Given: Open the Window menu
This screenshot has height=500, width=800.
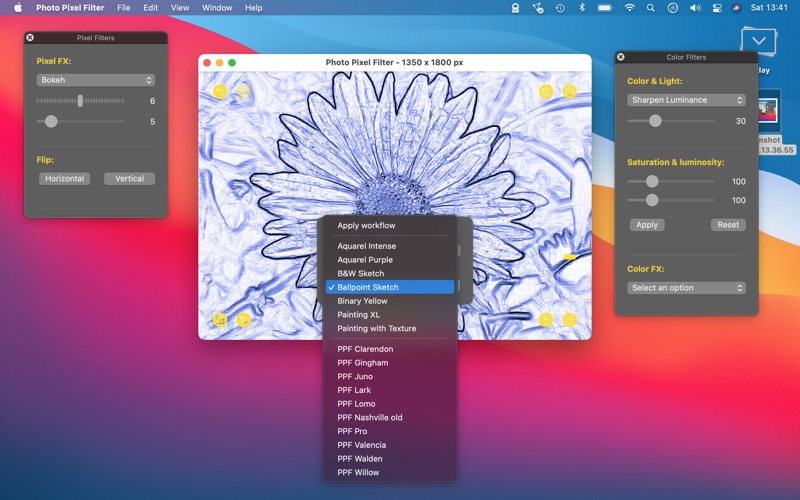Looking at the screenshot, I should click(217, 8).
